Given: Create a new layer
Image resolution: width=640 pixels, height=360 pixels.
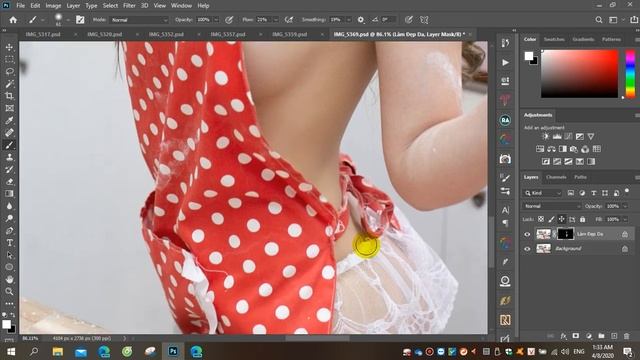Looking at the screenshot, I should pos(614,336).
